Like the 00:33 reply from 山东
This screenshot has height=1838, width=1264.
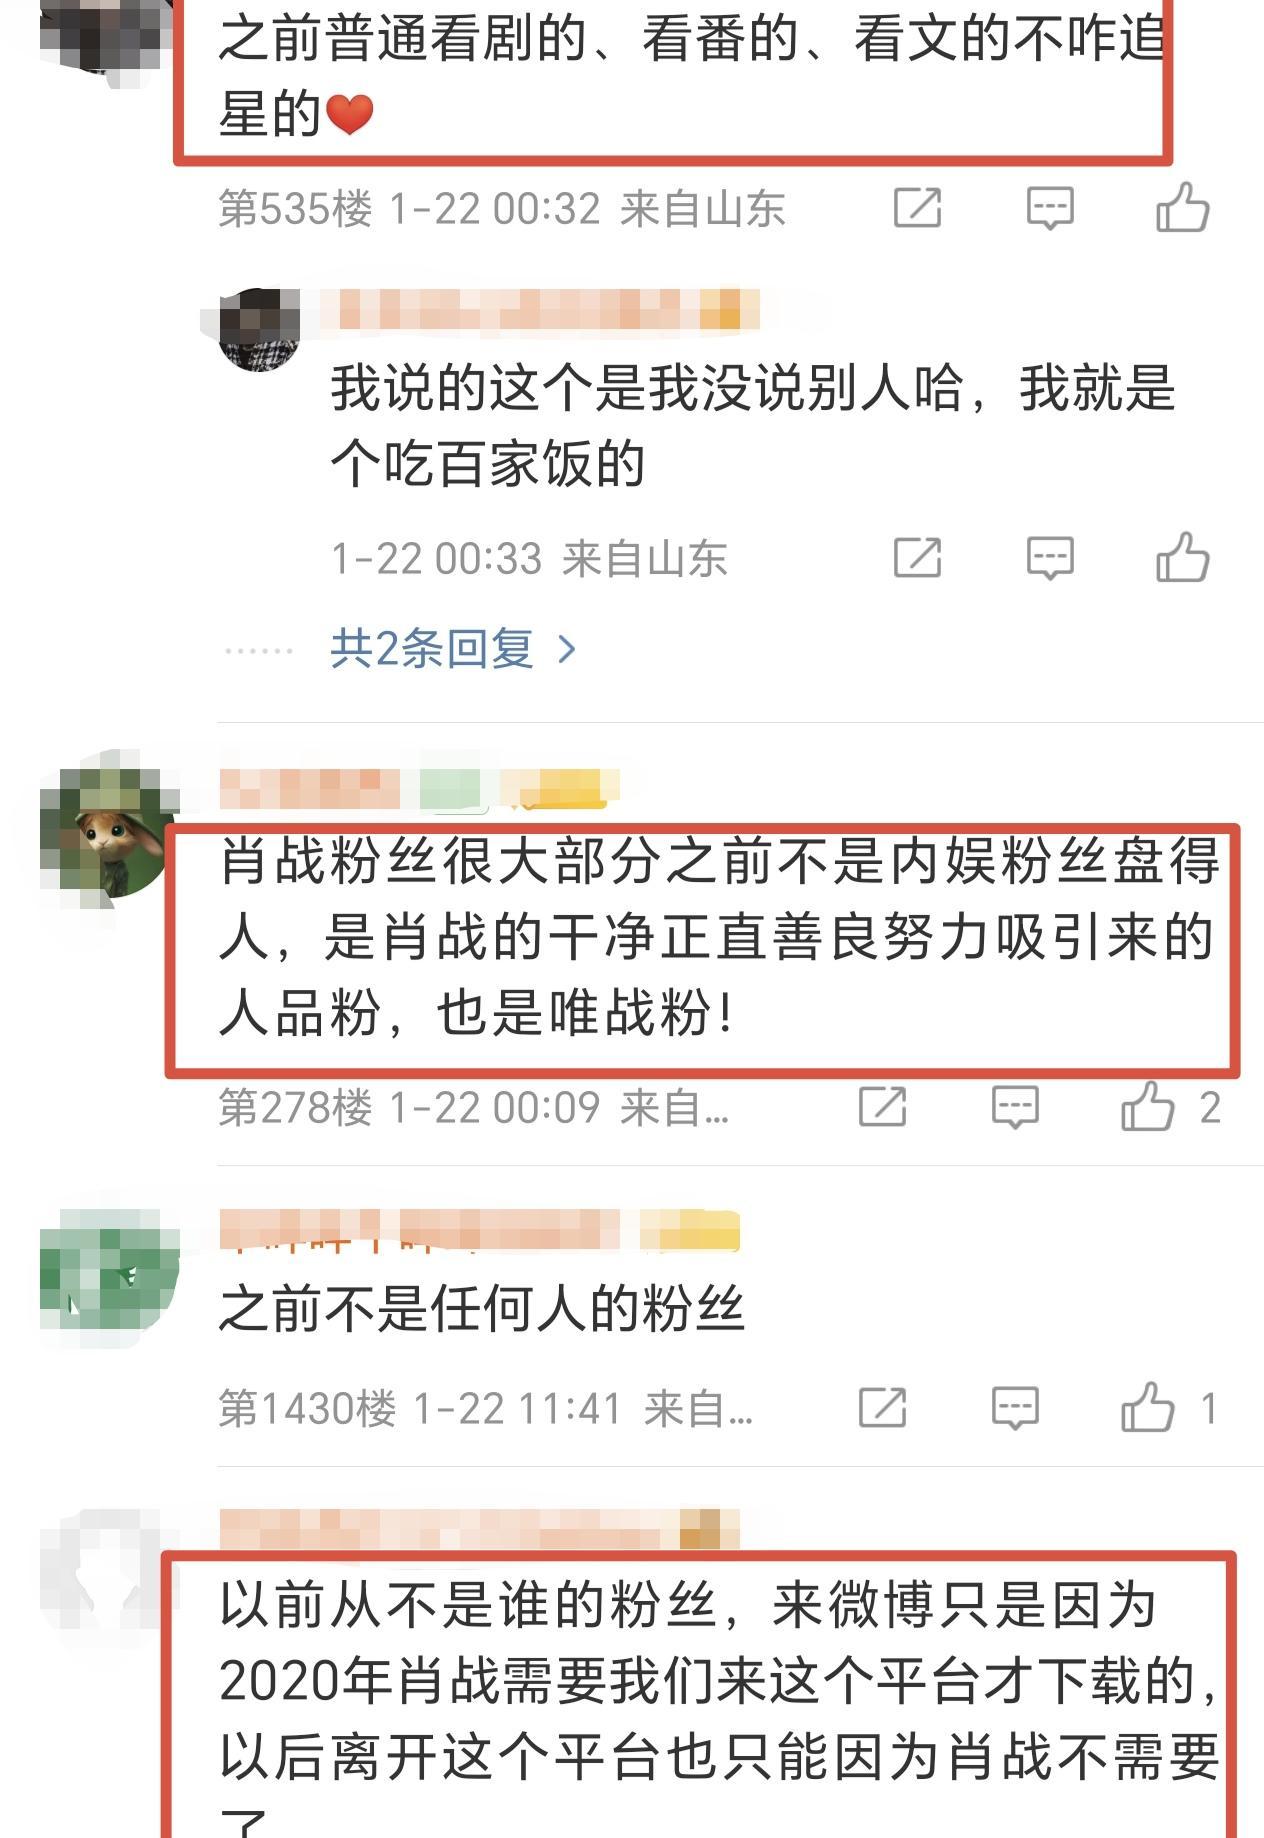point(1183,558)
